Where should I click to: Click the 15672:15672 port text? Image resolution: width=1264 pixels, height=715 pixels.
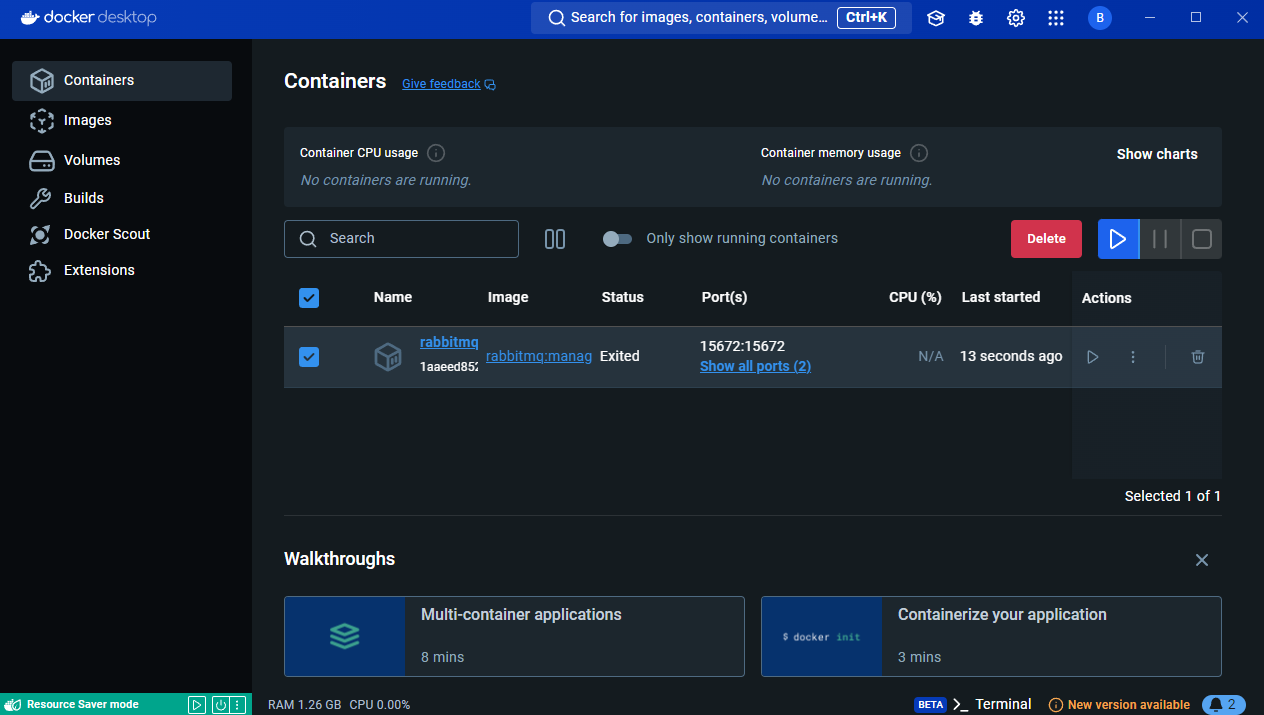coord(742,347)
